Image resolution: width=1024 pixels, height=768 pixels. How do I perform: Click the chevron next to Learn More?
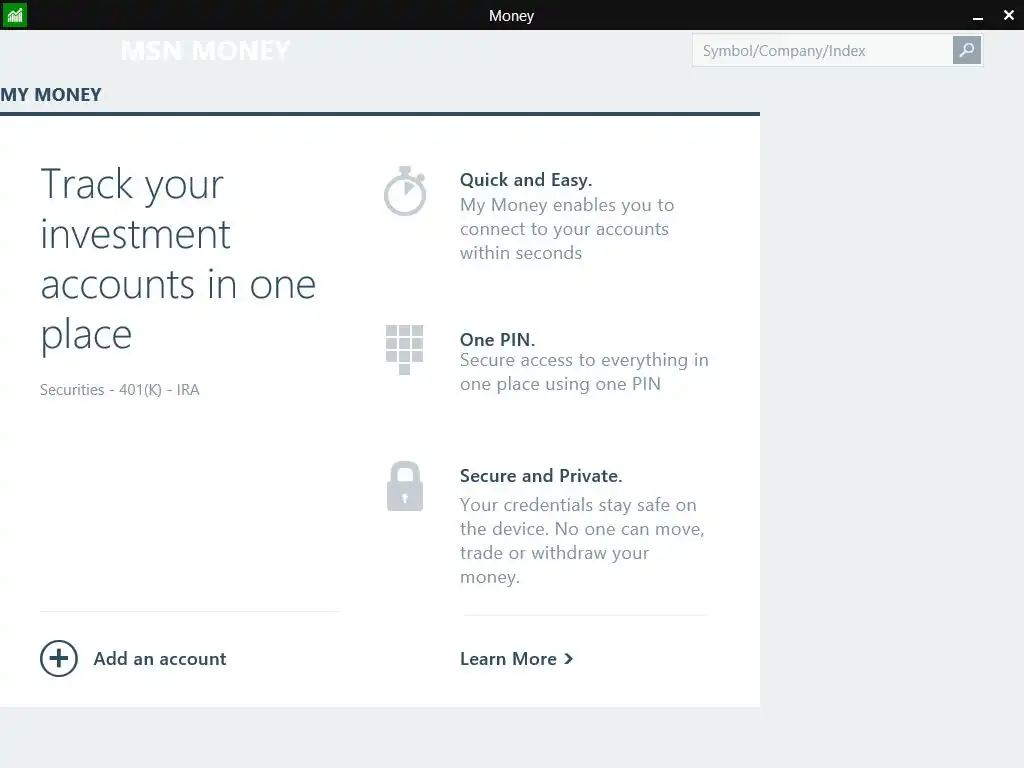coord(568,659)
